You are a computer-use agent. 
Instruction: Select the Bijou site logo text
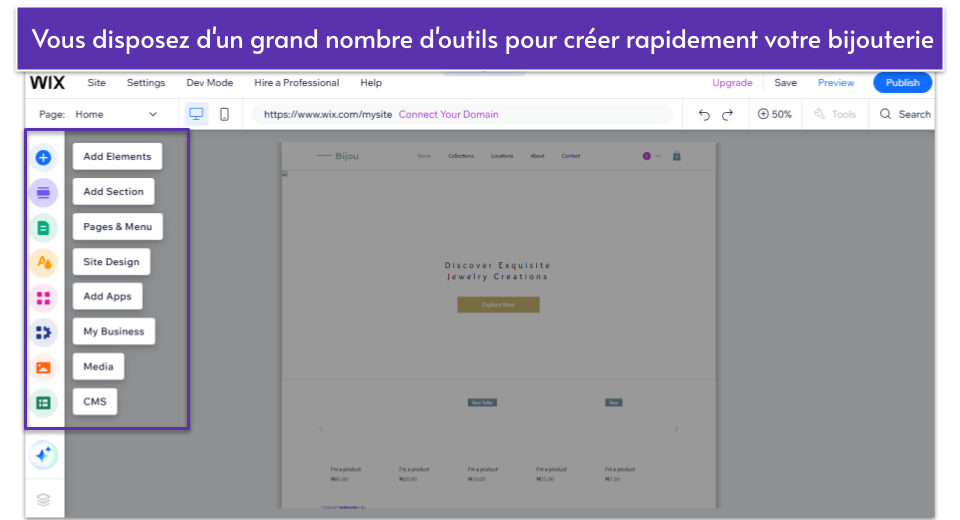(347, 156)
